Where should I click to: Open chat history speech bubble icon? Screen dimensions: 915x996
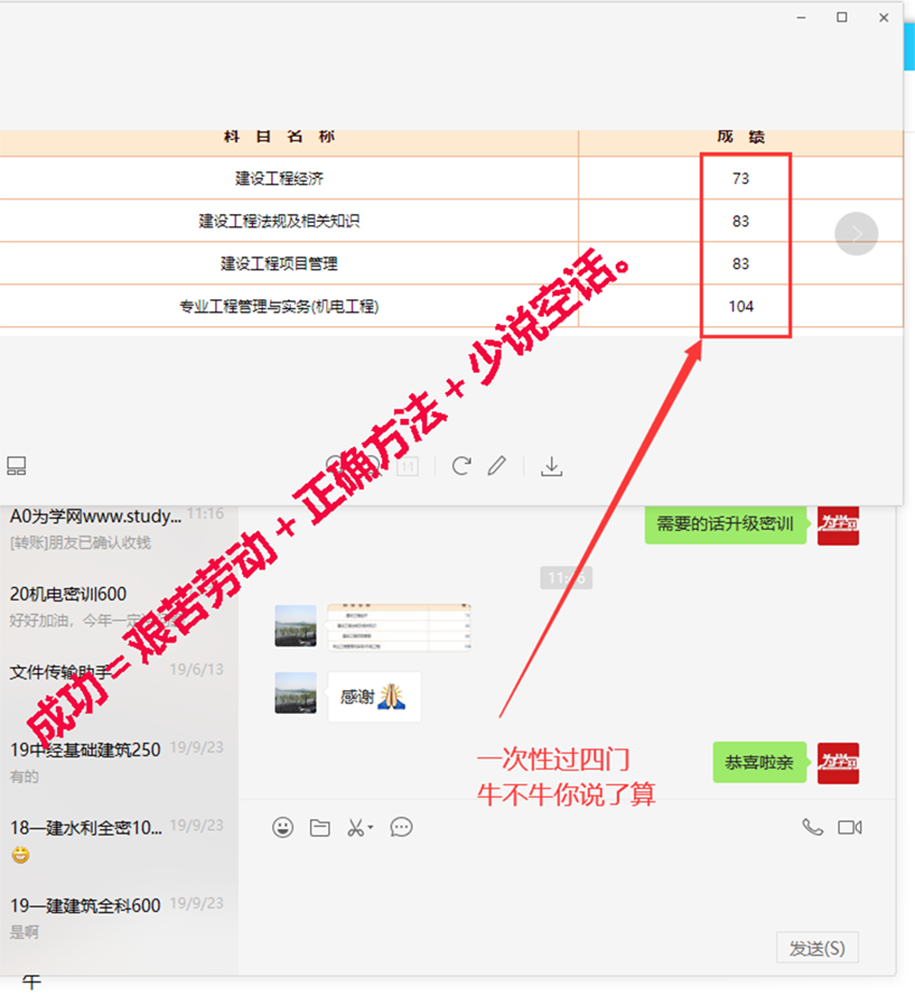click(x=402, y=827)
